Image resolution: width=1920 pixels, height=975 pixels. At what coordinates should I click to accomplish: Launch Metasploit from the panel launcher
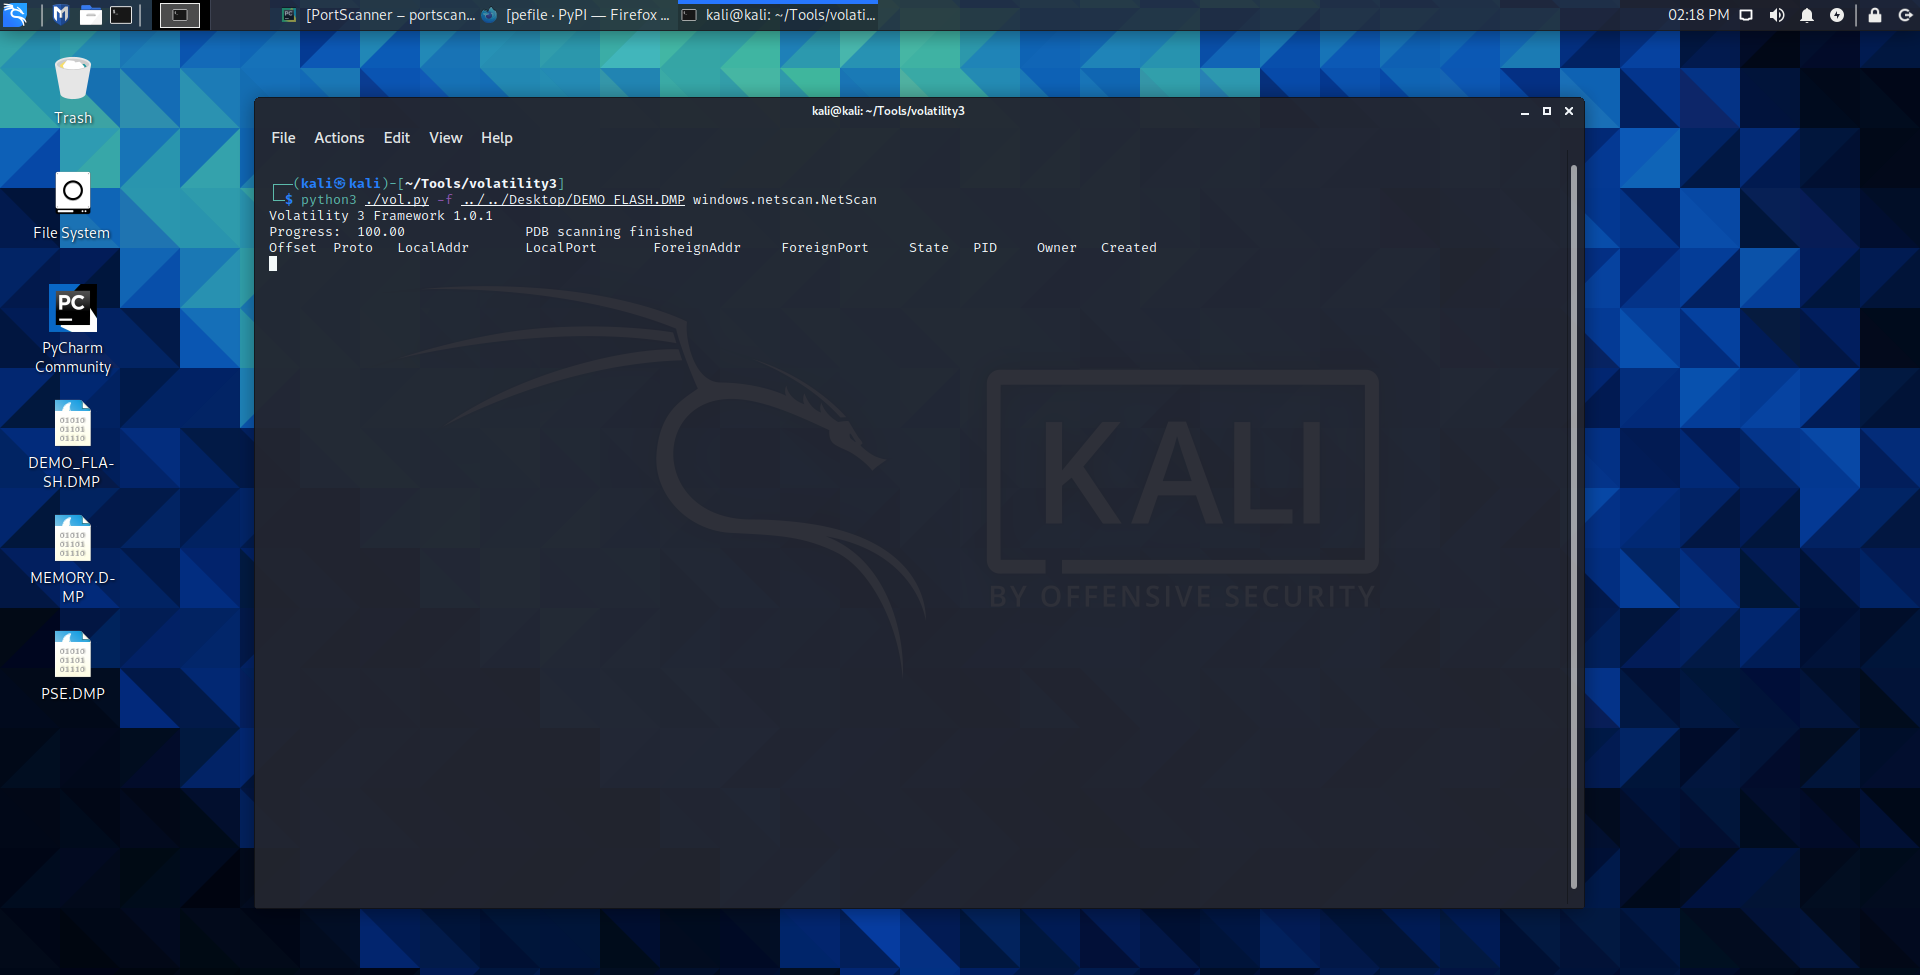61,15
